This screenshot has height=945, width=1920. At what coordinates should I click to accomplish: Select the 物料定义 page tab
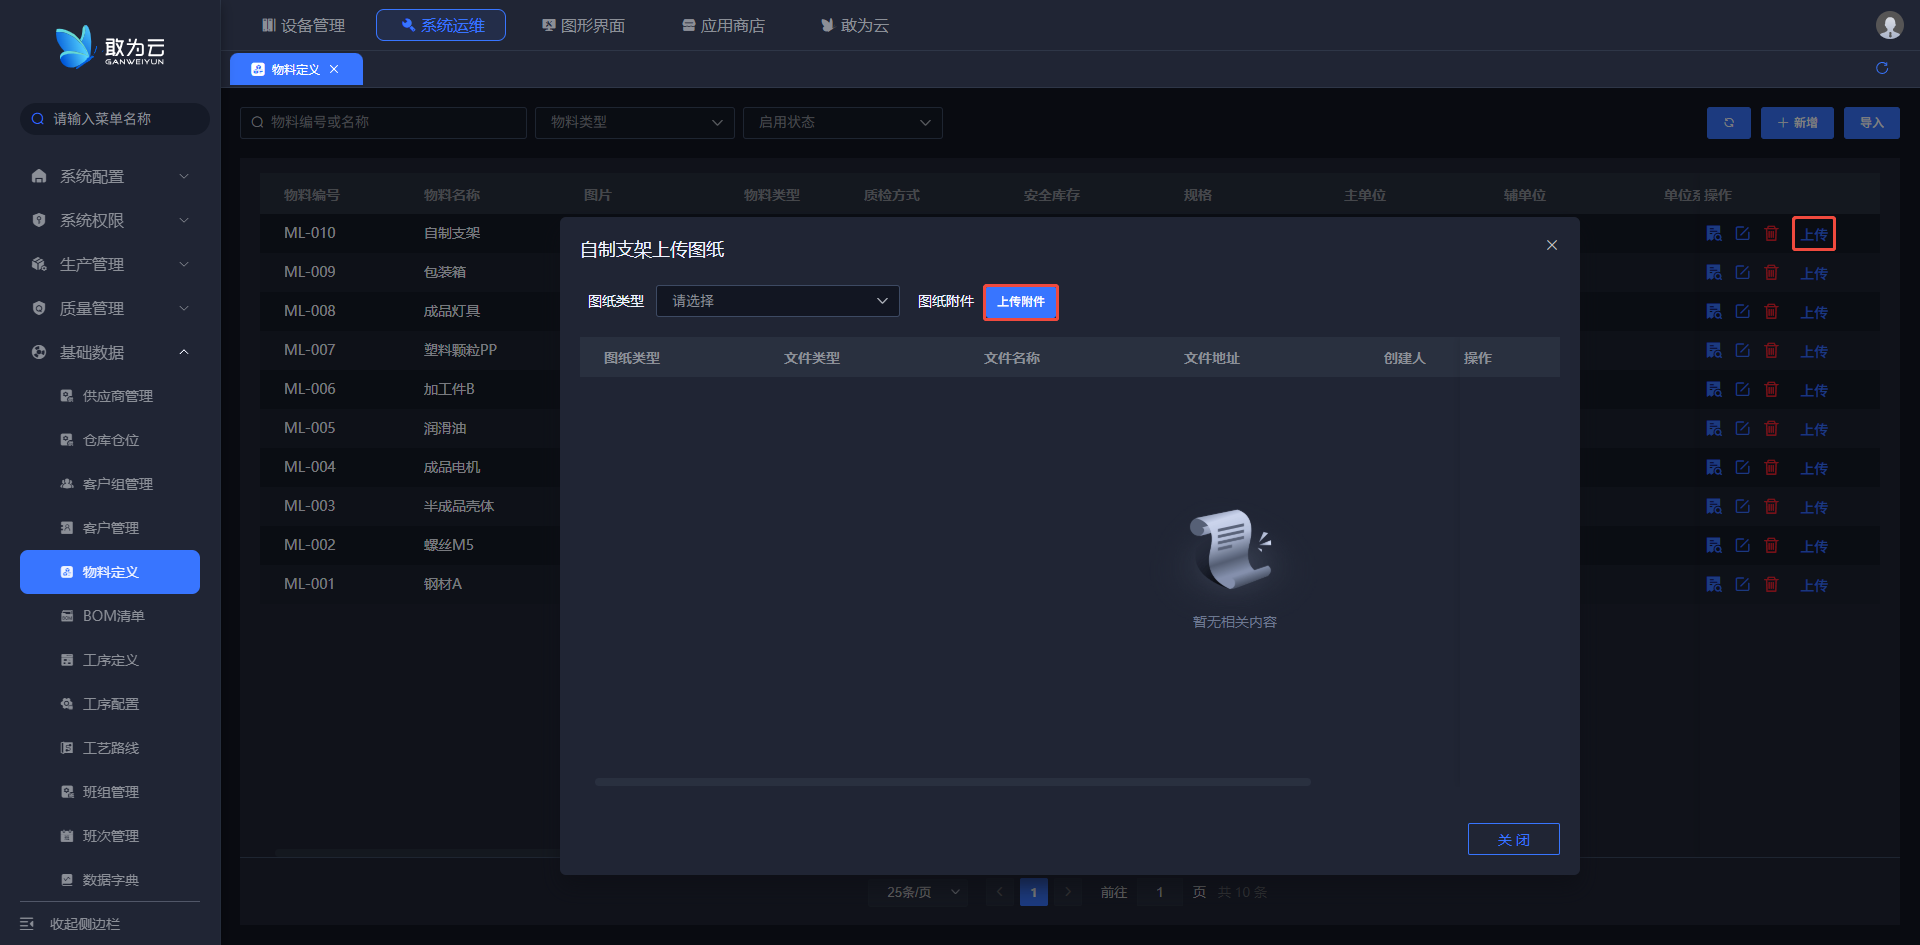(x=296, y=69)
